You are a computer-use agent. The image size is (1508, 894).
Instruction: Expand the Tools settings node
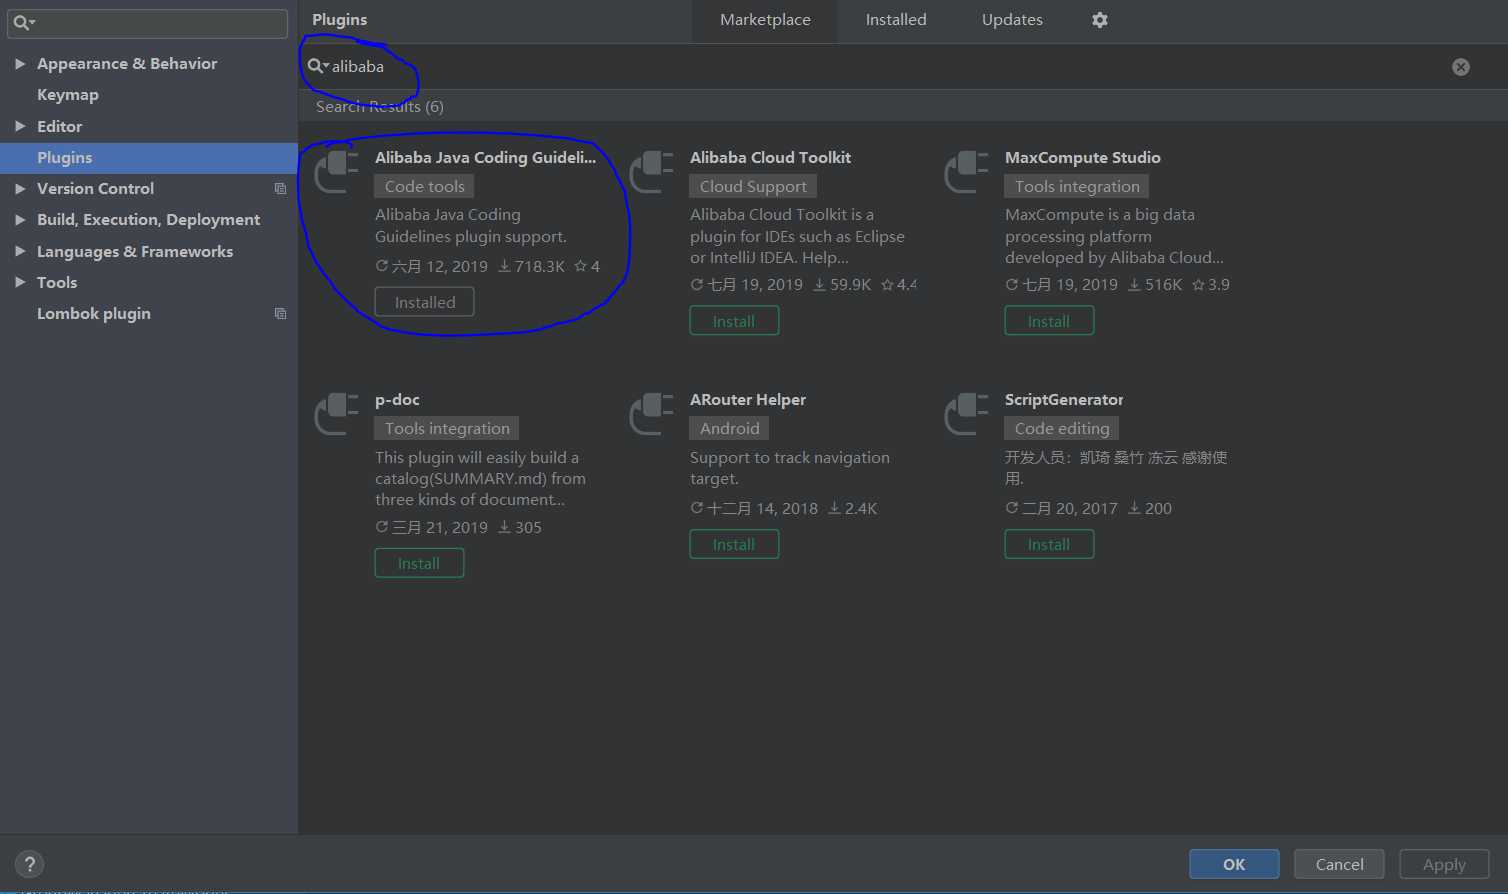pyautogui.click(x=20, y=282)
